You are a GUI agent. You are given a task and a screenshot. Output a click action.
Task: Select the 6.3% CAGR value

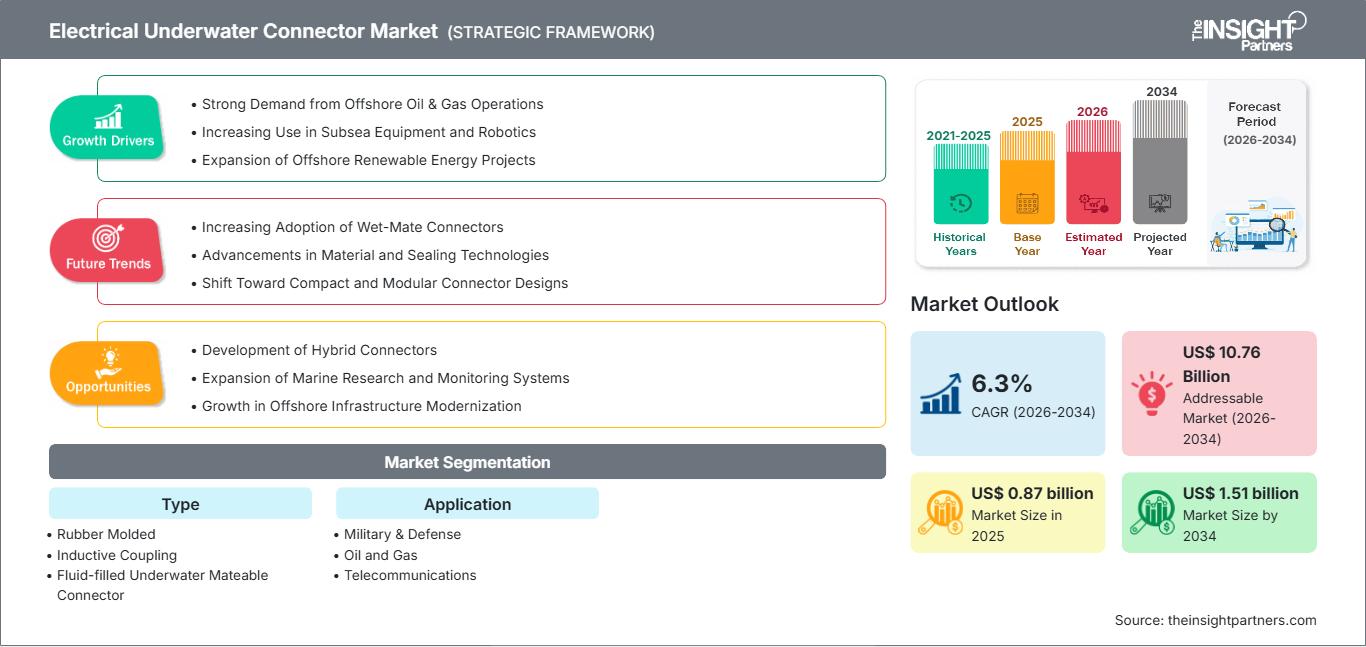1002,383
